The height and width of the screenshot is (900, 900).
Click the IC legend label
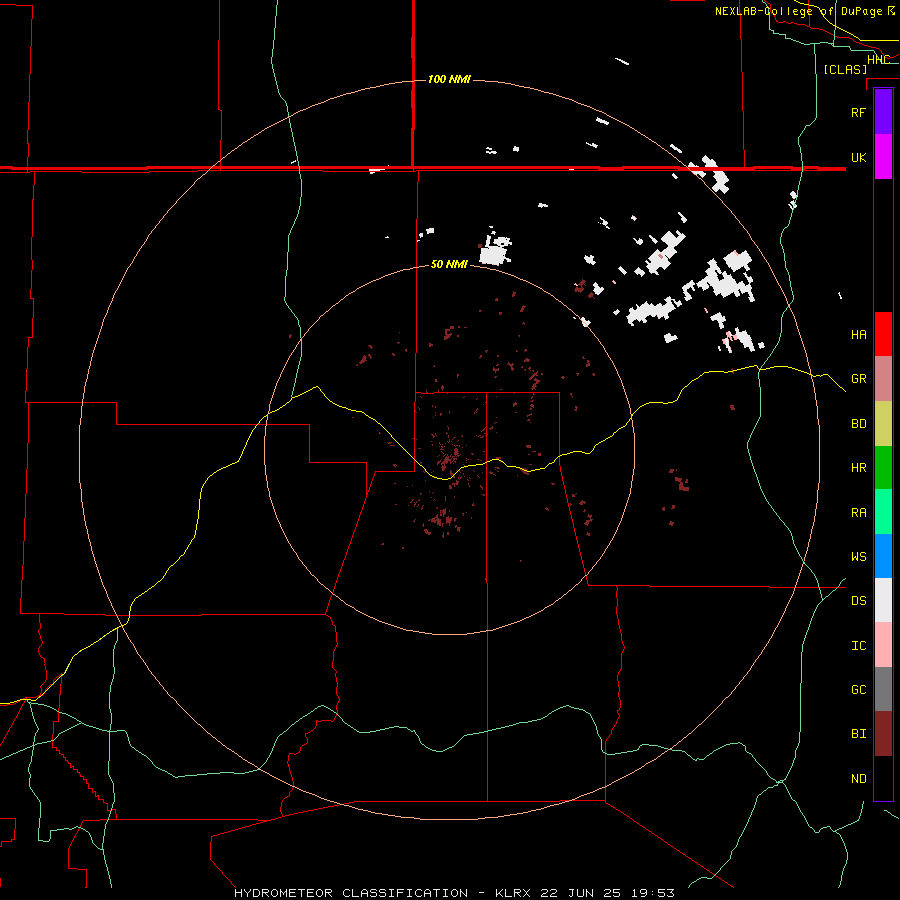[858, 646]
